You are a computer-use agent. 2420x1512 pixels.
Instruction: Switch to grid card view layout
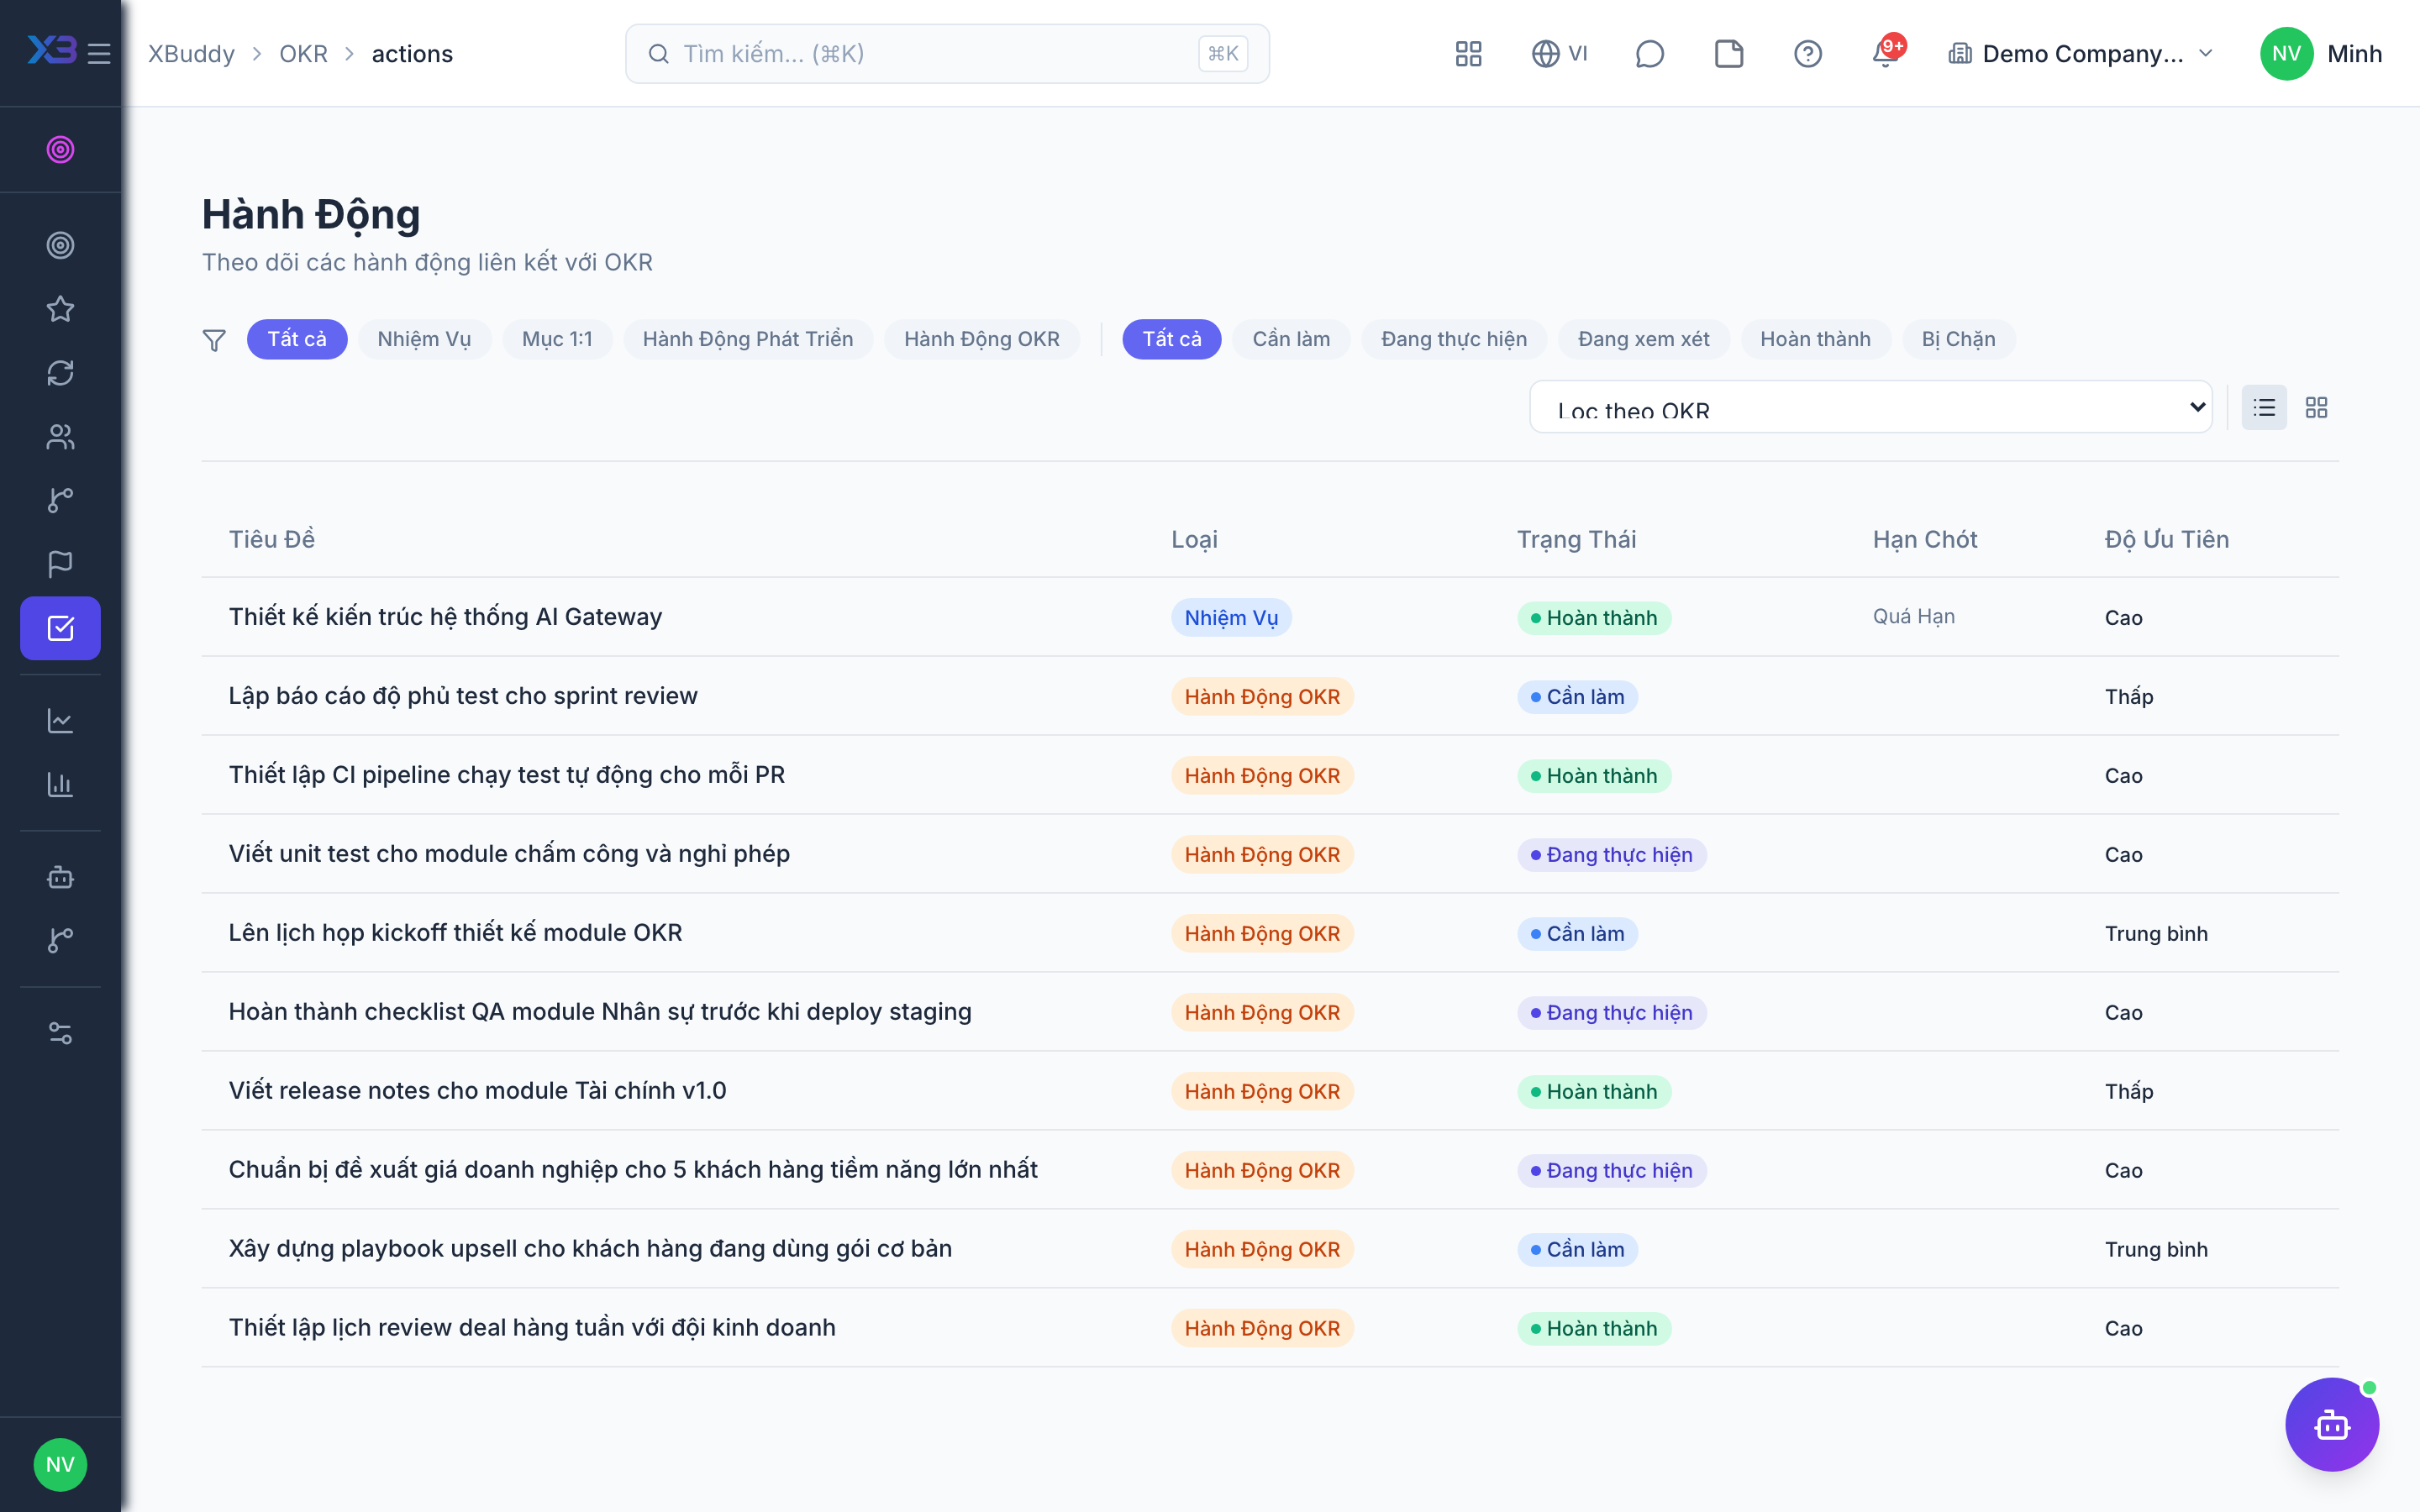[2316, 408]
